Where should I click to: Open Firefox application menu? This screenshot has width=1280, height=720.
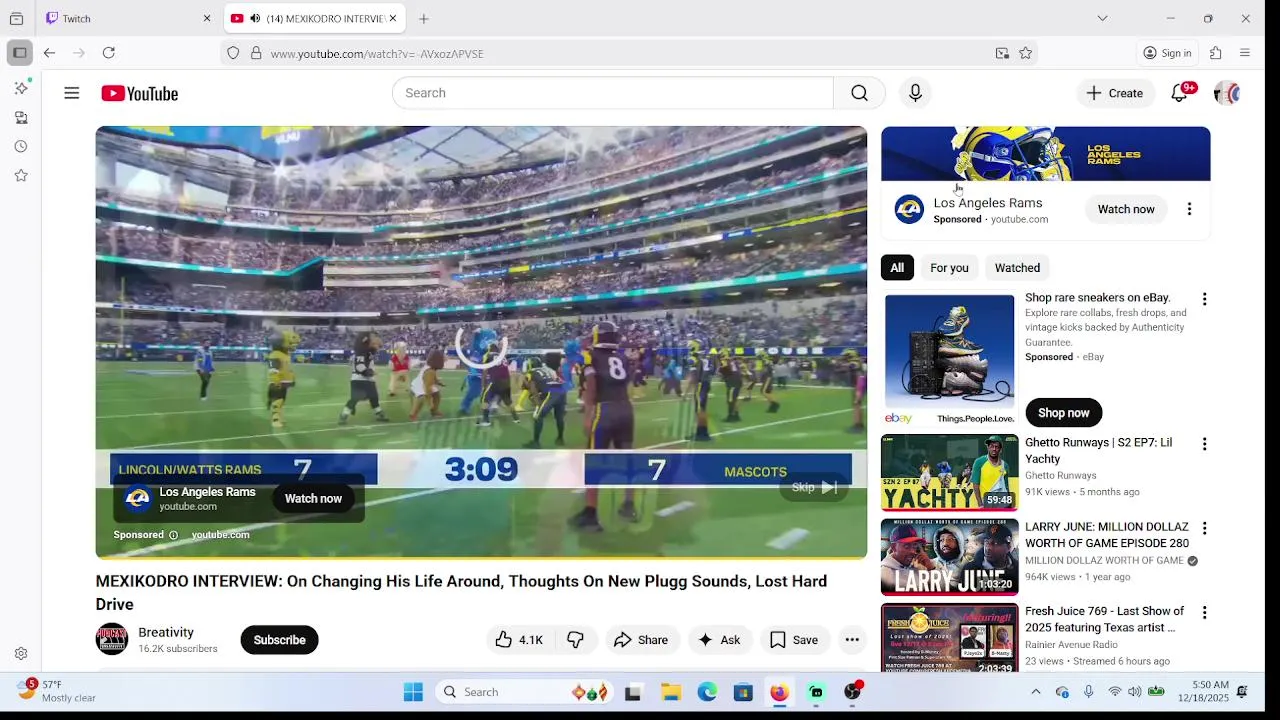(x=1245, y=53)
